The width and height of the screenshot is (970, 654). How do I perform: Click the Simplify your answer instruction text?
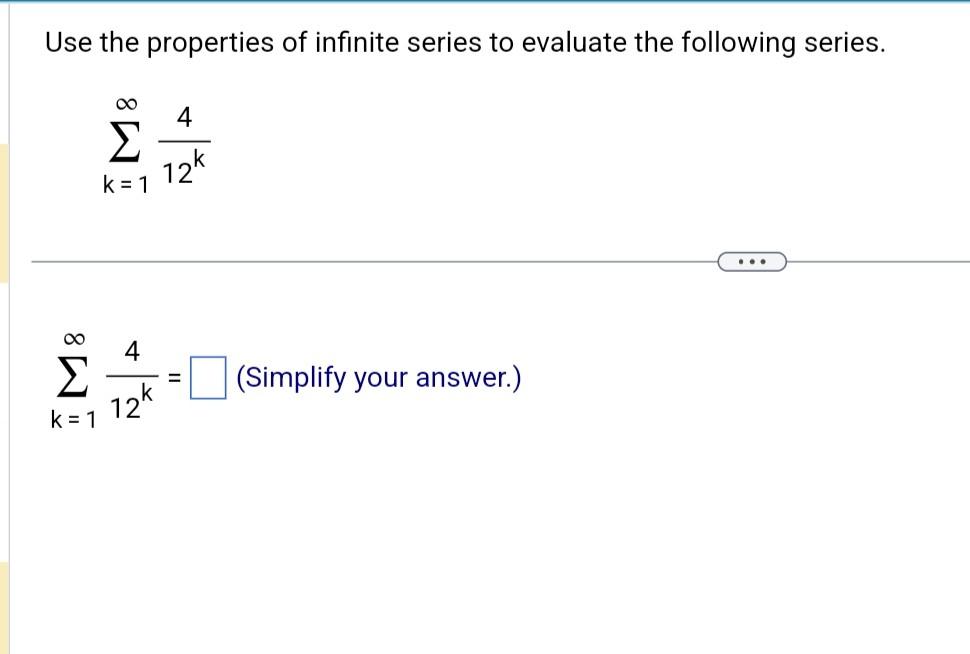(x=377, y=377)
